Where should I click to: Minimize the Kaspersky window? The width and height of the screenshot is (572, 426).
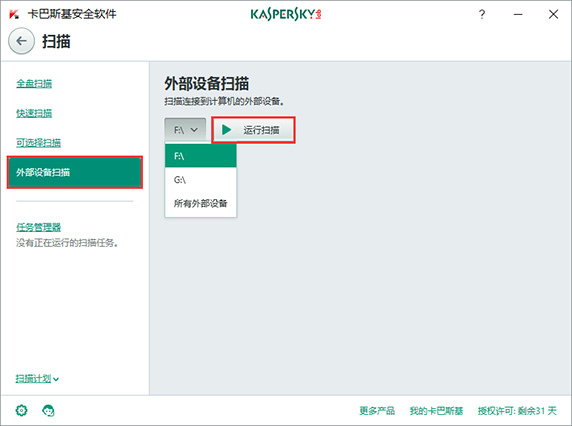[x=518, y=14]
